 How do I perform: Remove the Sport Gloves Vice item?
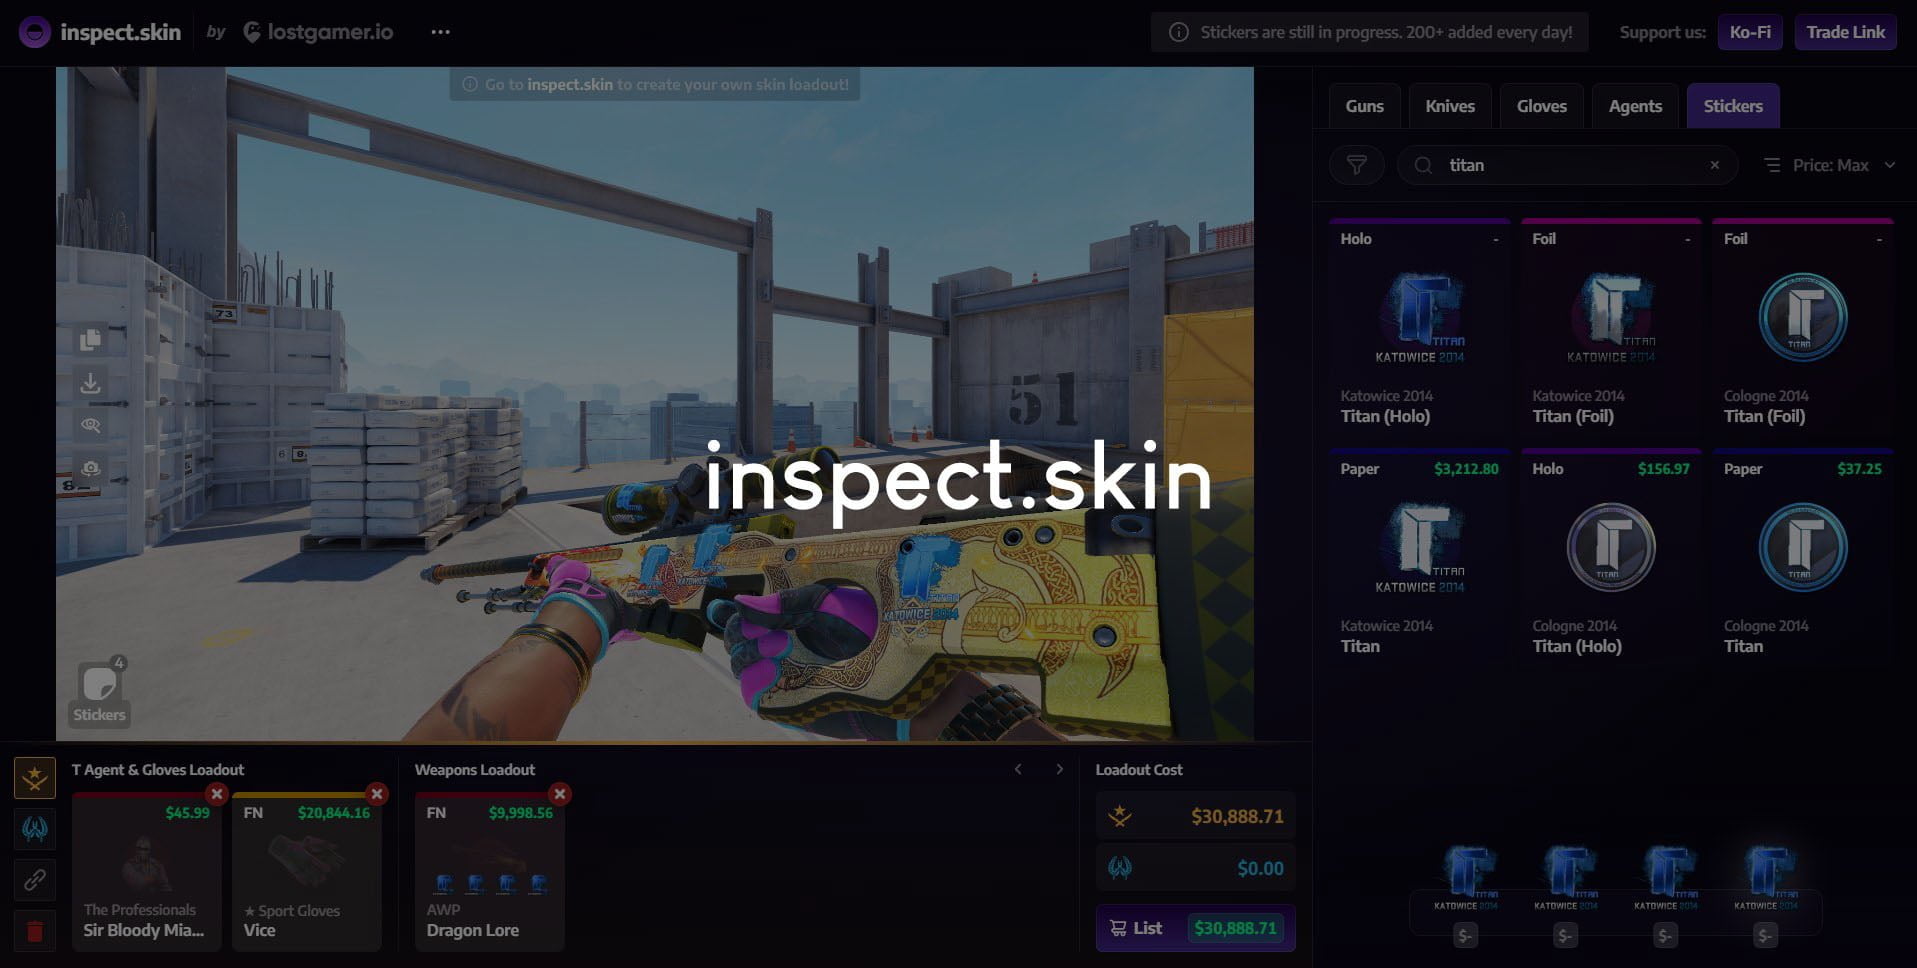(376, 794)
